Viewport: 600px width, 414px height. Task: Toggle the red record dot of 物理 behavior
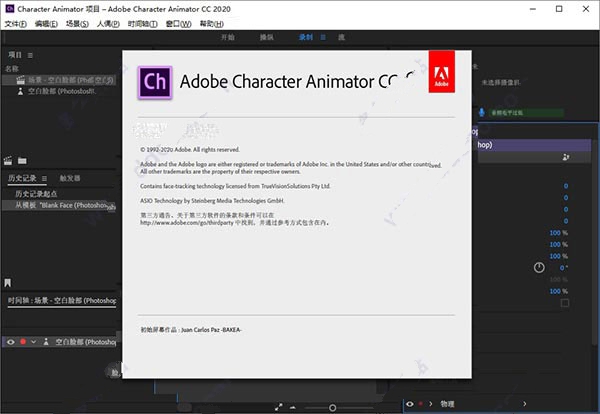click(x=421, y=404)
